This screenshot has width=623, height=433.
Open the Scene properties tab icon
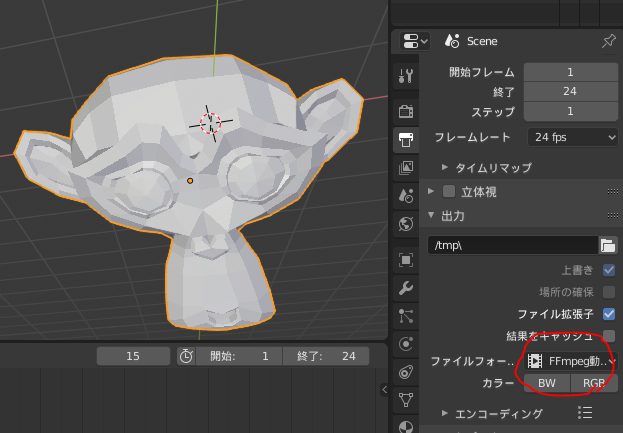click(405, 195)
